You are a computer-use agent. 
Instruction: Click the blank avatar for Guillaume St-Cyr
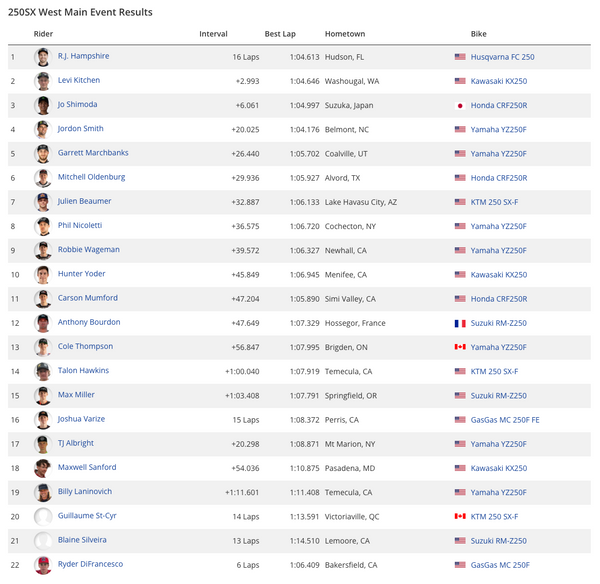pyautogui.click(x=42, y=517)
